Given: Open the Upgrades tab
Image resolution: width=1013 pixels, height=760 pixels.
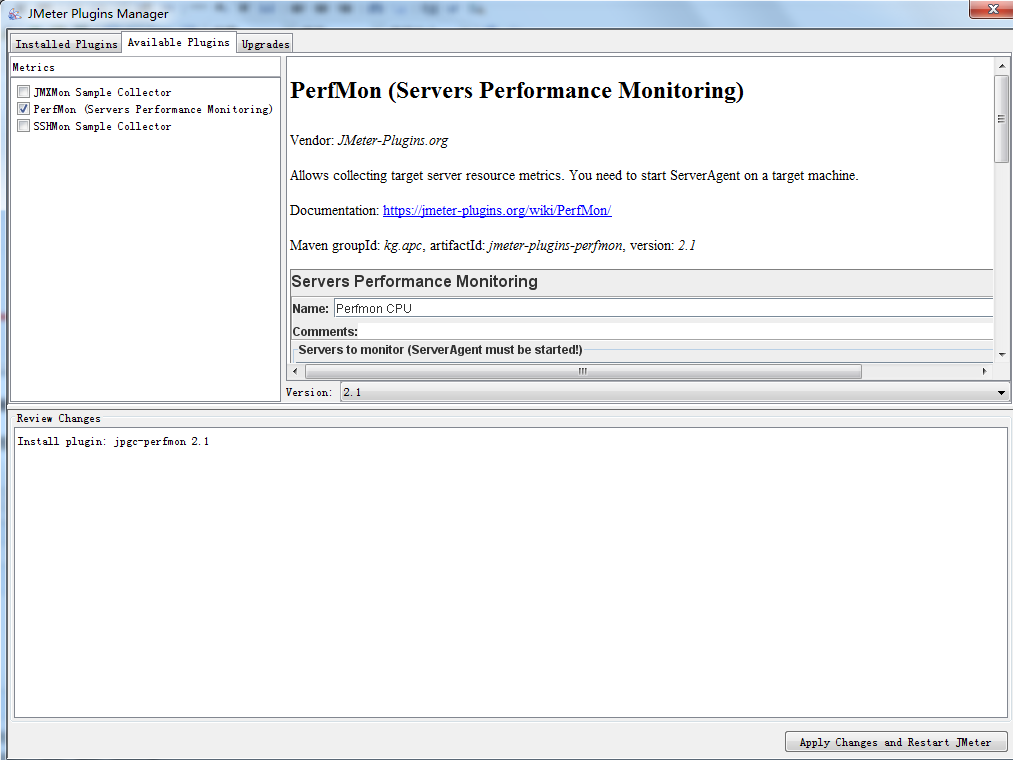Looking at the screenshot, I should tap(266, 44).
